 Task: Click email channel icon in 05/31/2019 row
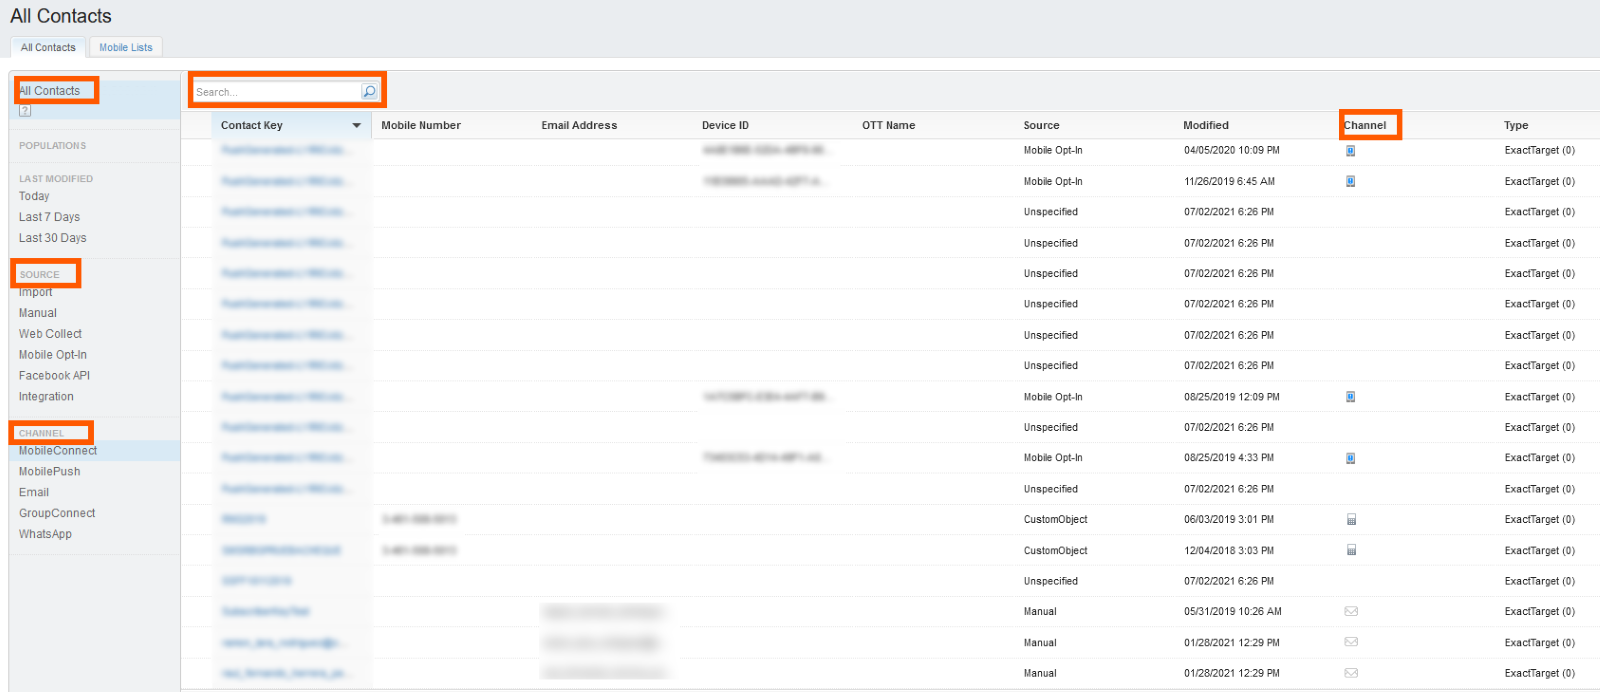(1351, 612)
